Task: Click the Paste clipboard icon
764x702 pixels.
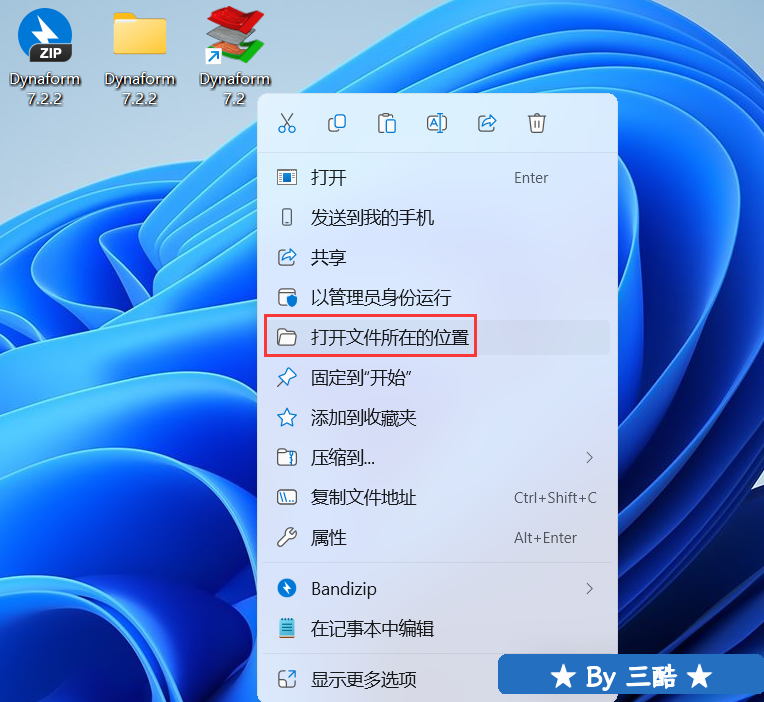Action: [x=387, y=123]
